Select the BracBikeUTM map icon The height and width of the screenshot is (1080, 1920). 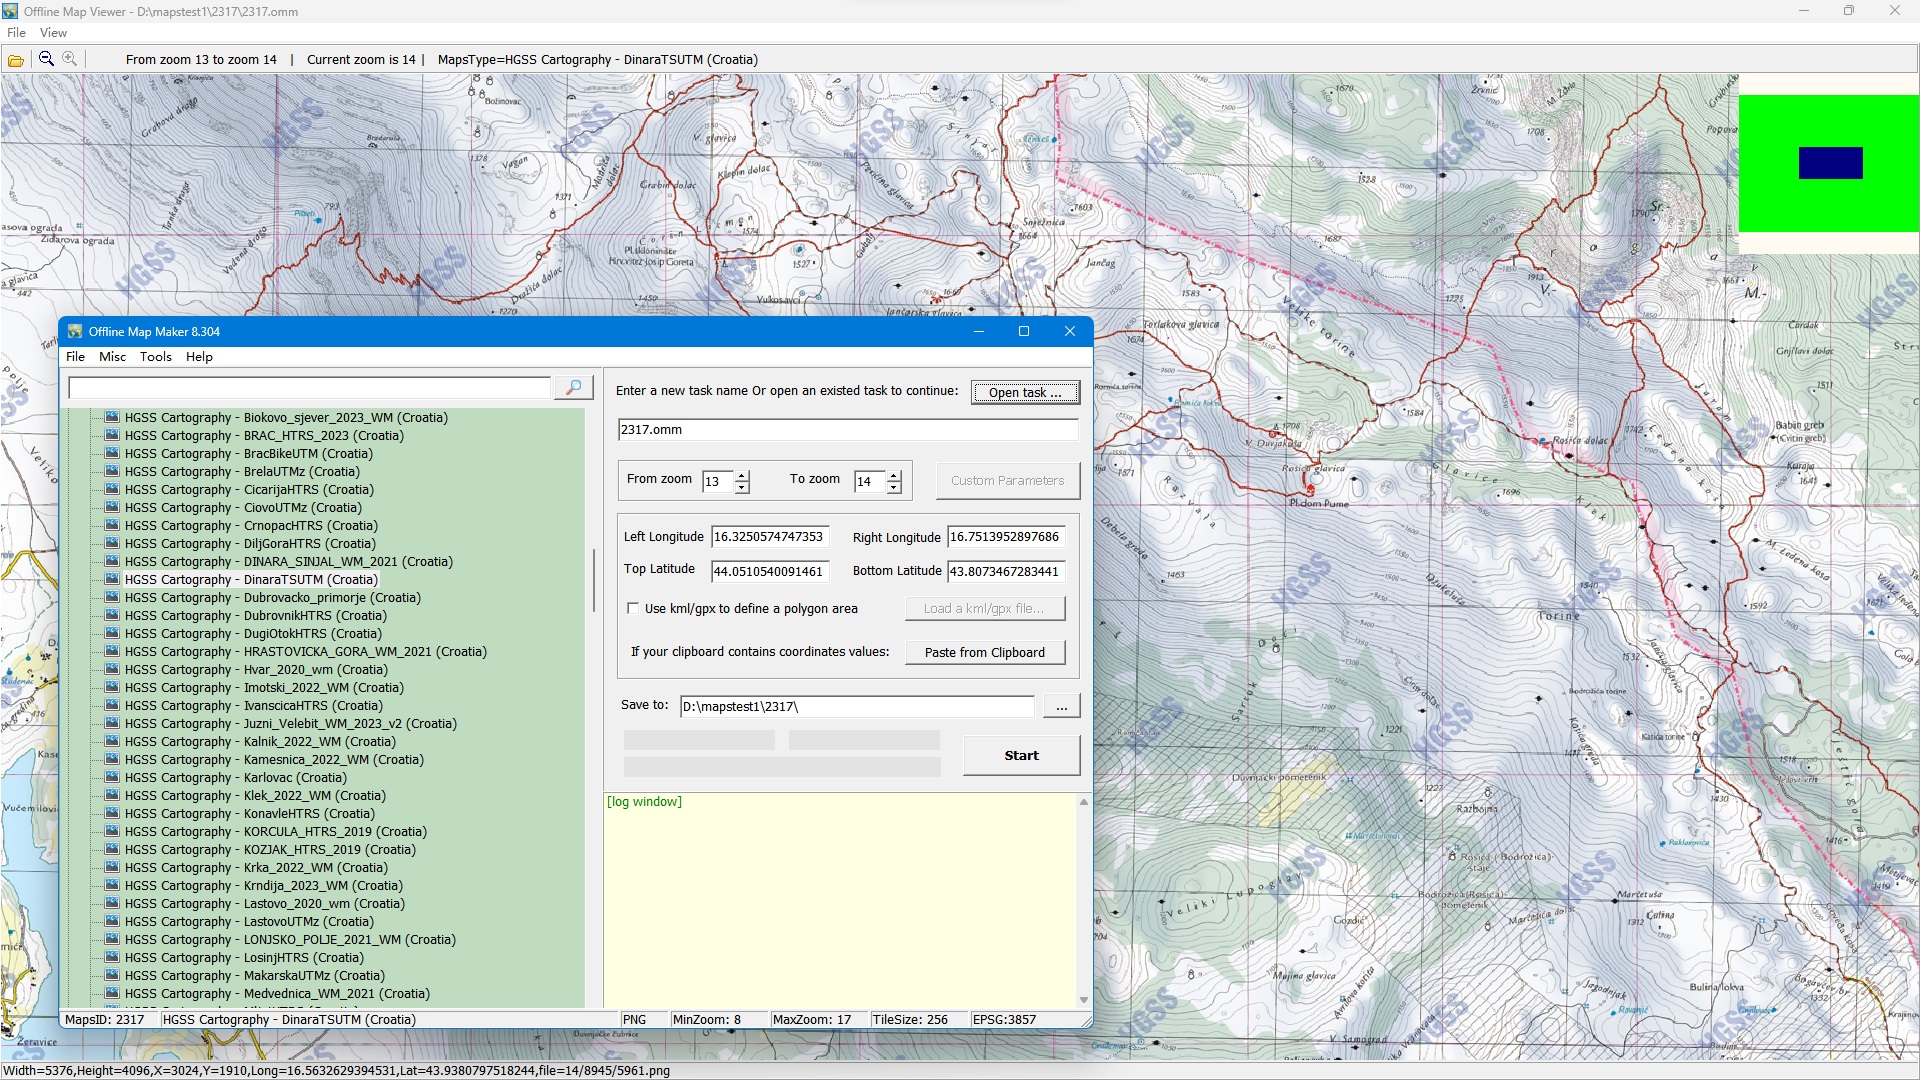pos(112,453)
